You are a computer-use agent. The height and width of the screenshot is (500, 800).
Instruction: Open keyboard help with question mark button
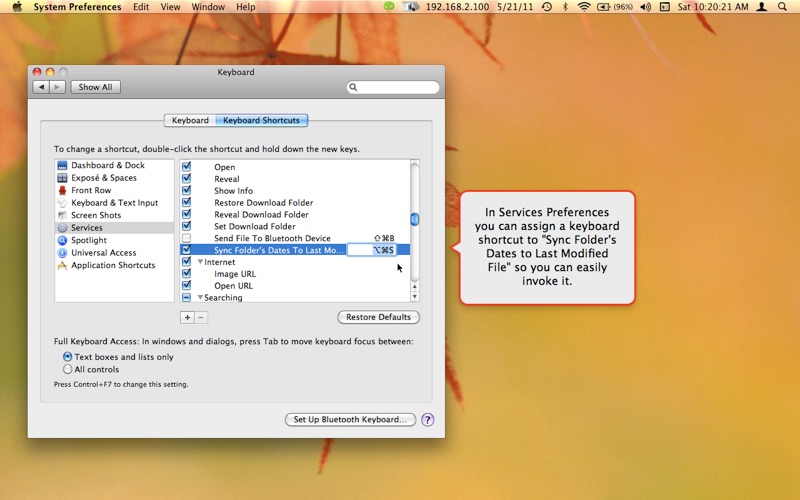[428, 419]
